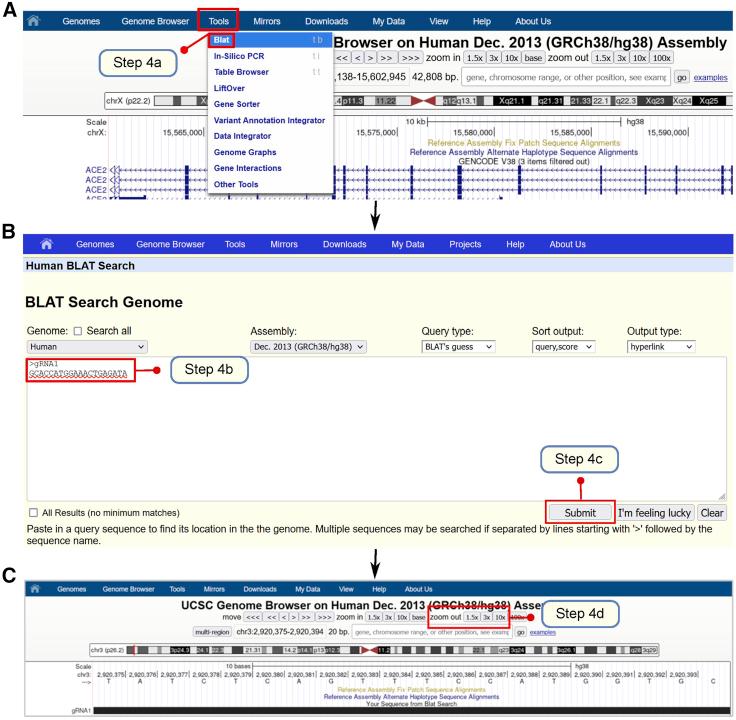Screen dimensions: 736x720
Task: Click the first ACE2 gene track label
Action: pos(96,170)
